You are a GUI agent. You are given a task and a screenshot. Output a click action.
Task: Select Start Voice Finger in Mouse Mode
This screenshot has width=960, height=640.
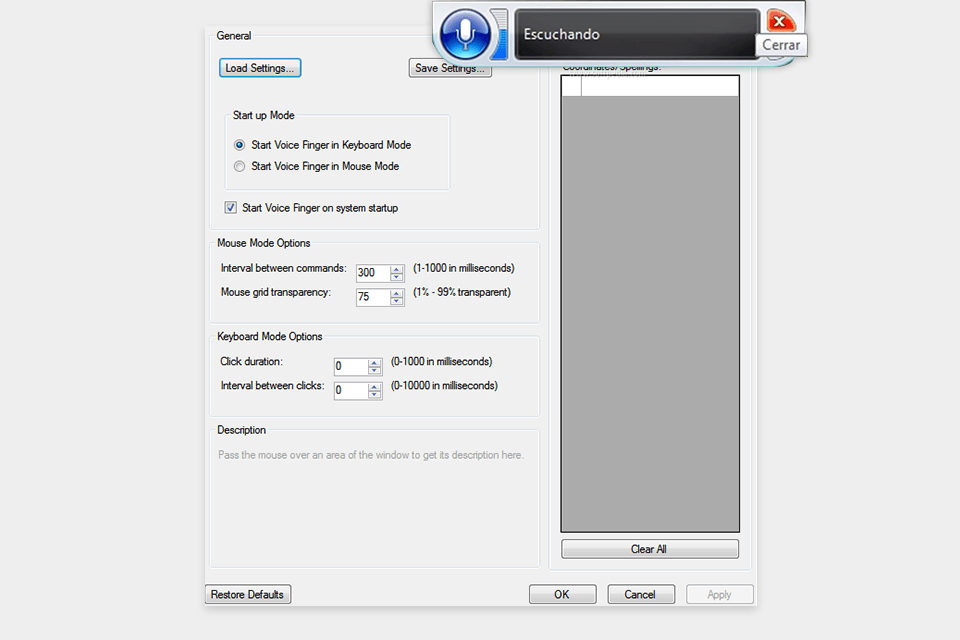[238, 166]
